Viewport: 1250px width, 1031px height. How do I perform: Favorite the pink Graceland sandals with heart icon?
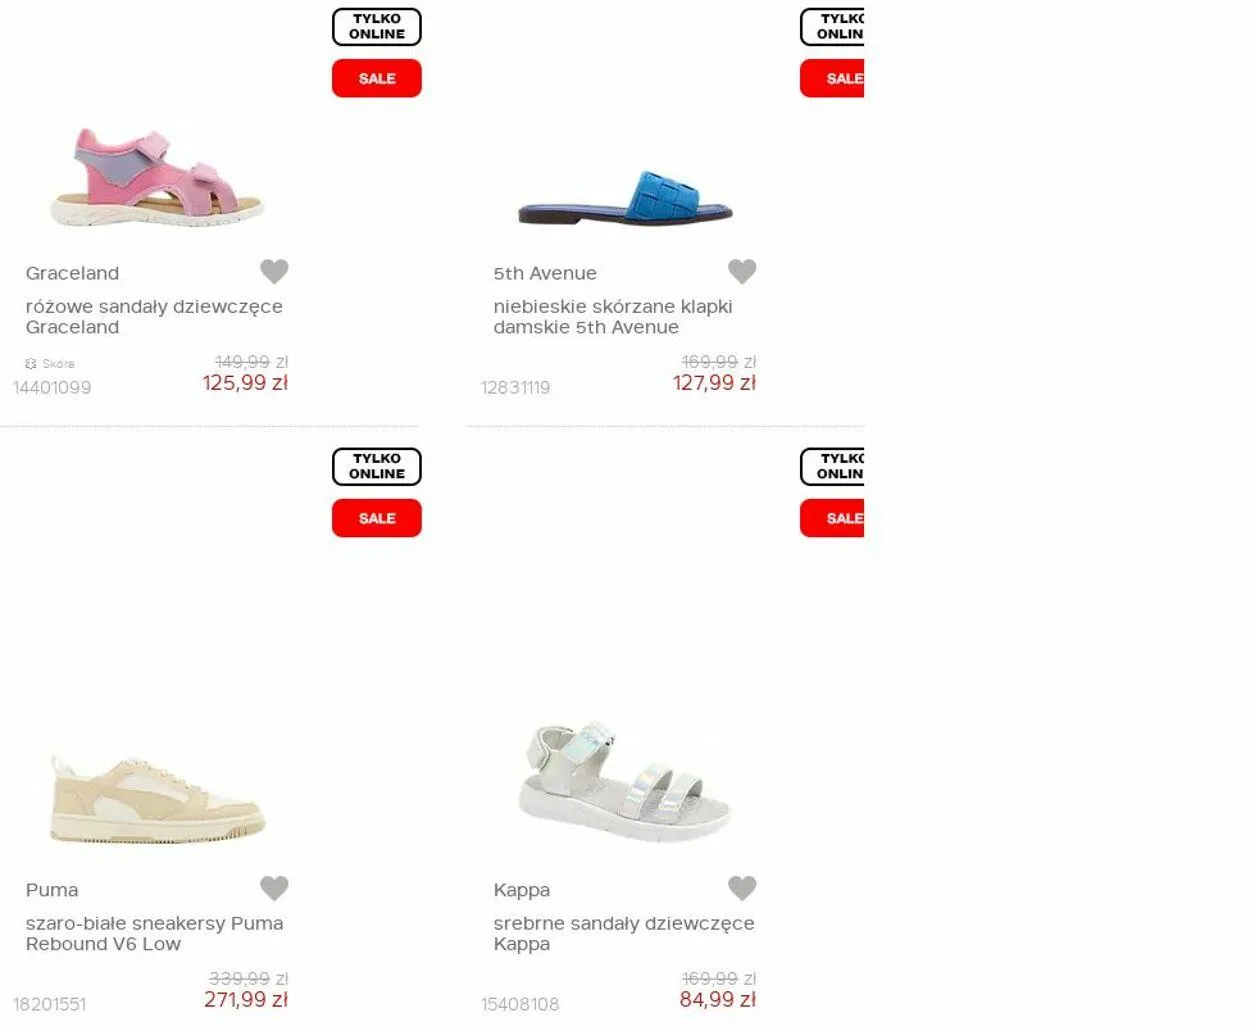point(274,271)
